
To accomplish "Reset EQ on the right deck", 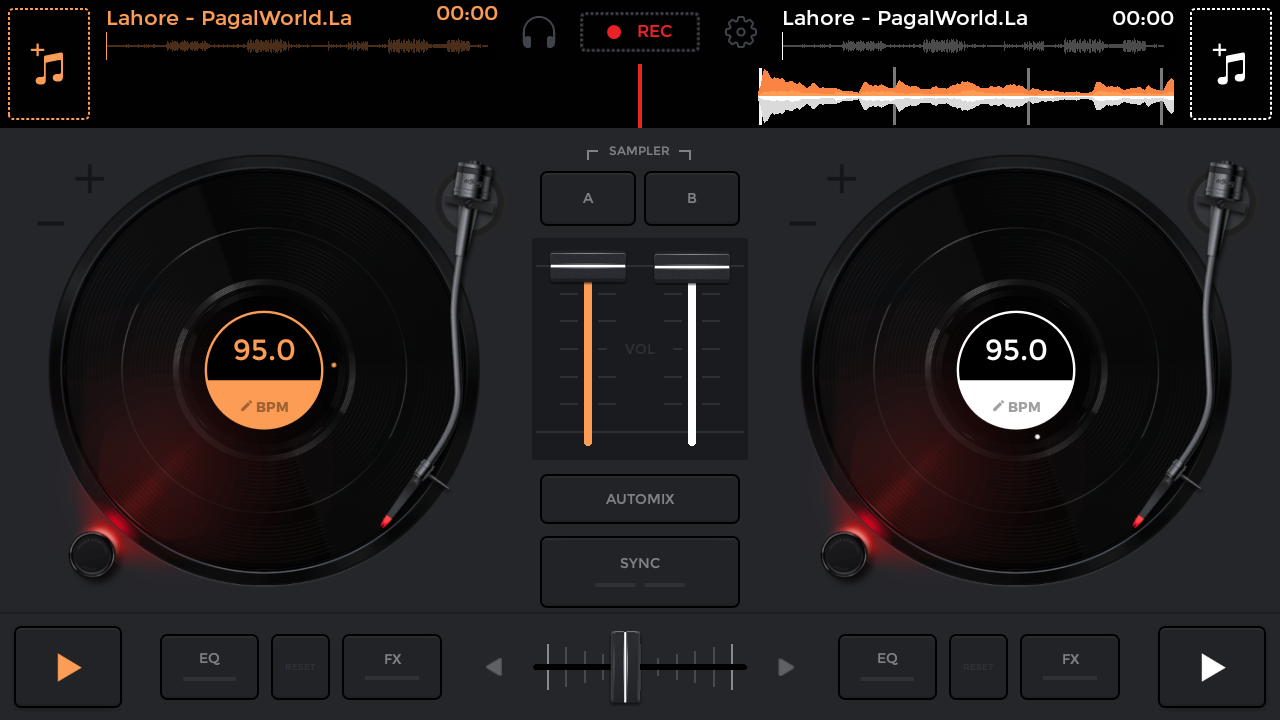I will click(x=978, y=666).
